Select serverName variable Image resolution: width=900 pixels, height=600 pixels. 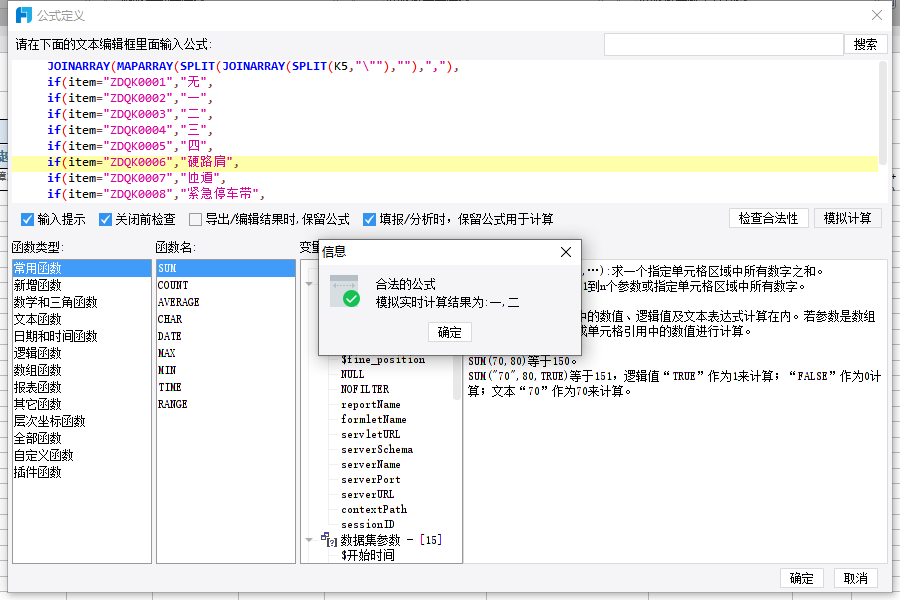(371, 464)
